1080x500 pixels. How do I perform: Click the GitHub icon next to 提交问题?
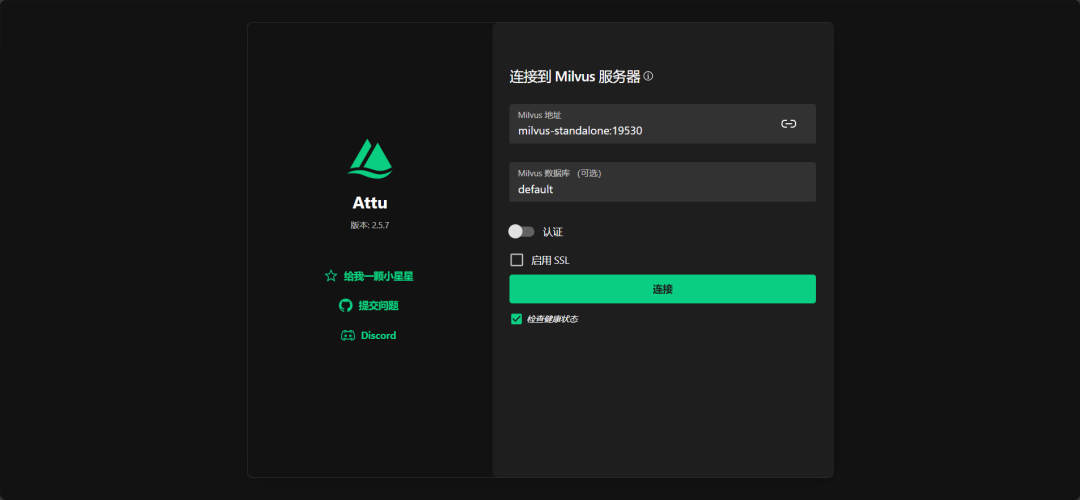tap(346, 305)
